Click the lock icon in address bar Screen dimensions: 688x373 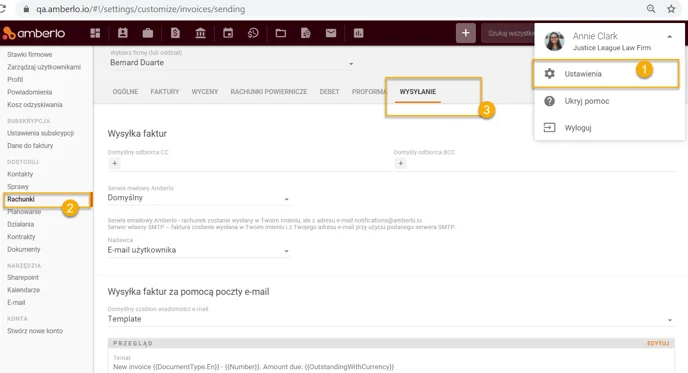pyautogui.click(x=26, y=9)
